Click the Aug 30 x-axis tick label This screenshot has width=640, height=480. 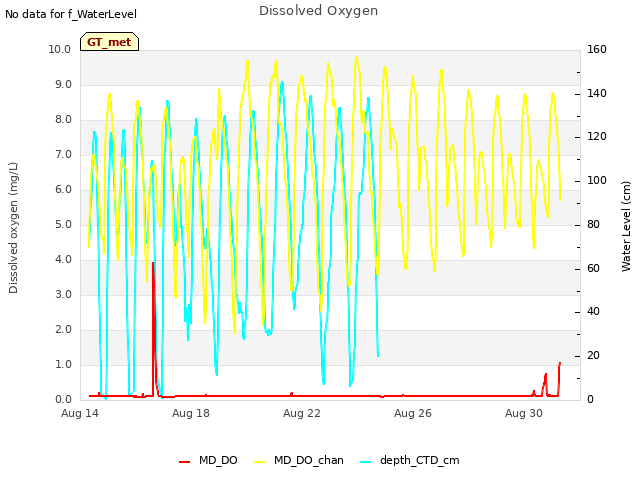pyautogui.click(x=524, y=413)
